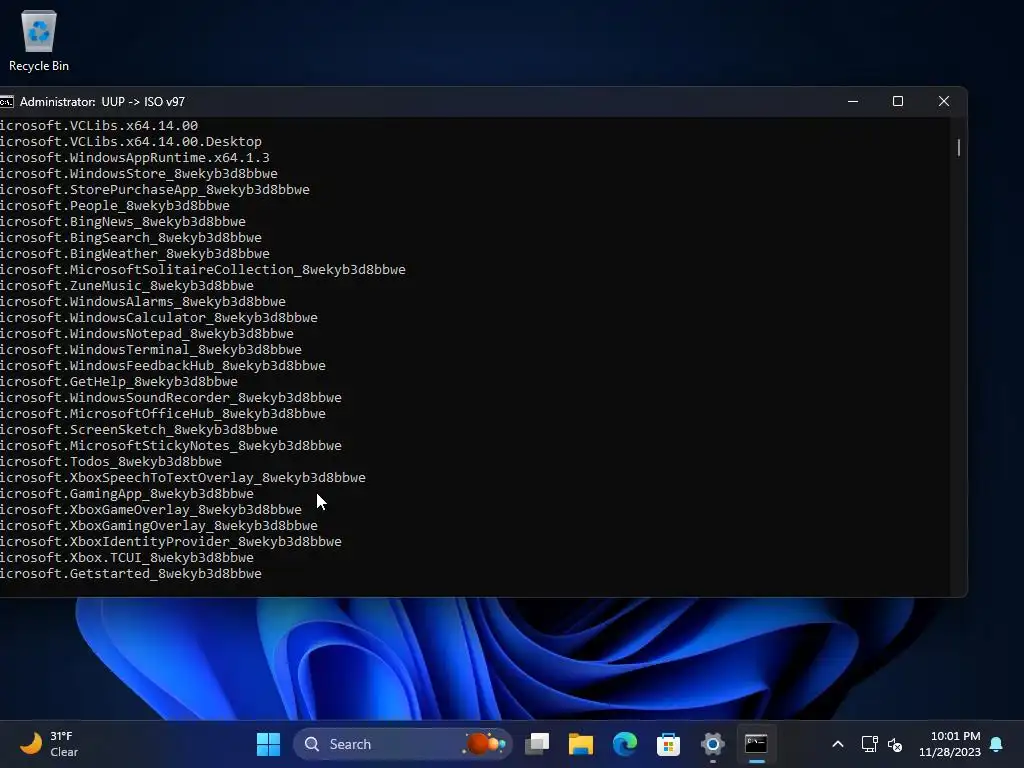
Task: Click the Xbox.TCUI_8wekyb3d8bbwe line
Action: pos(127,558)
